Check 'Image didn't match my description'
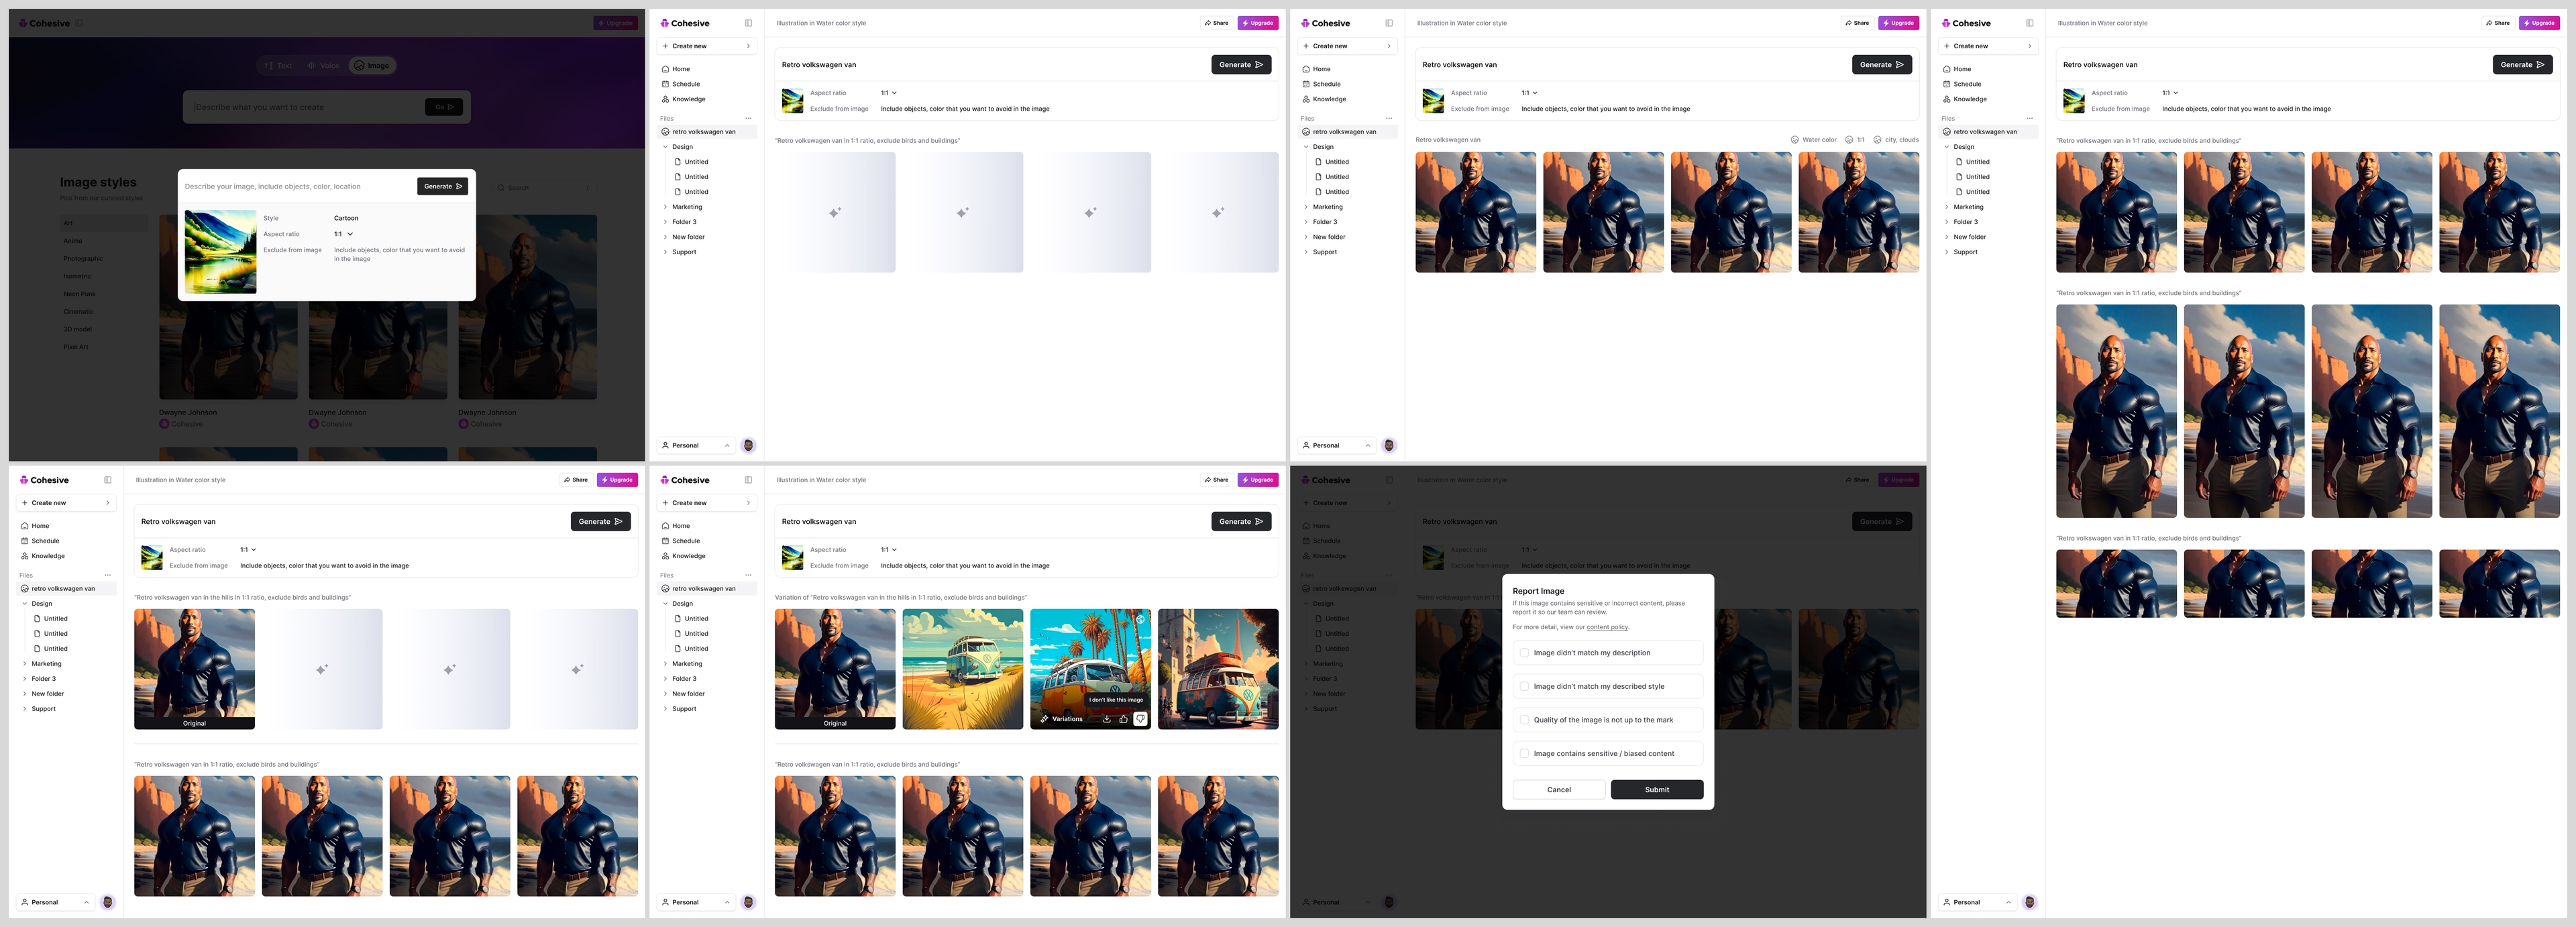 point(1524,653)
